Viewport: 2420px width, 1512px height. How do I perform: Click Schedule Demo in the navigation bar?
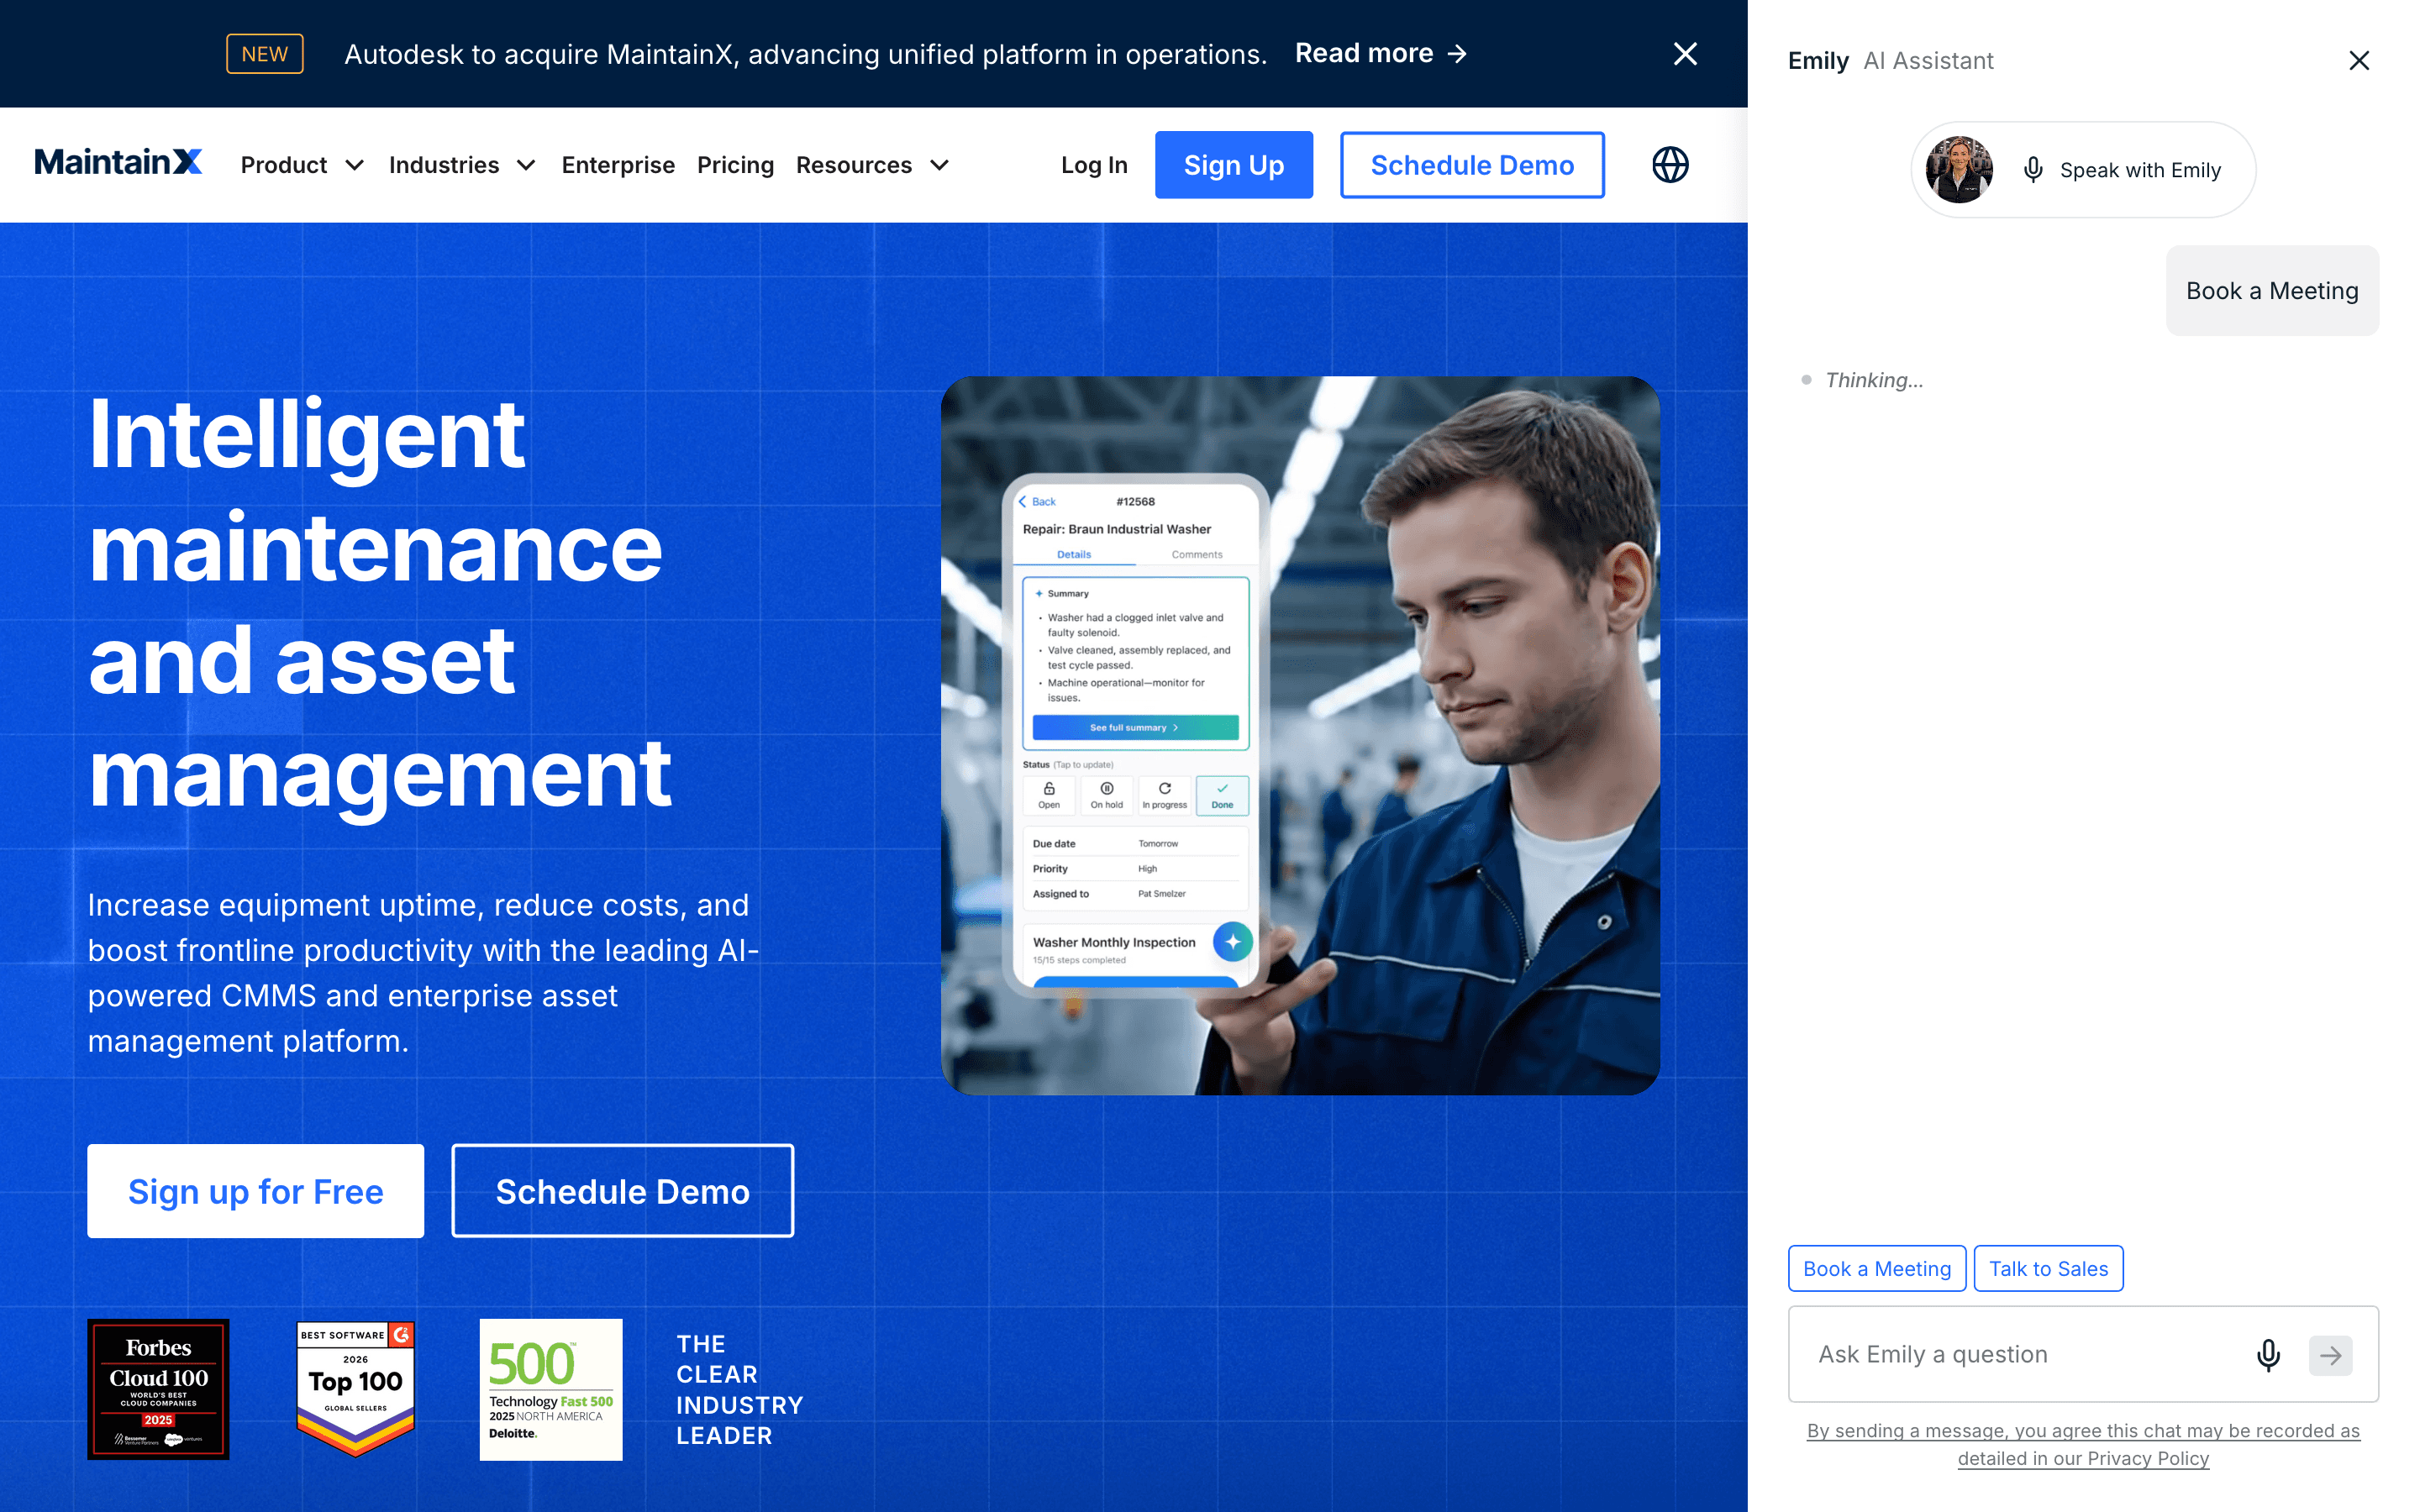click(x=1472, y=165)
